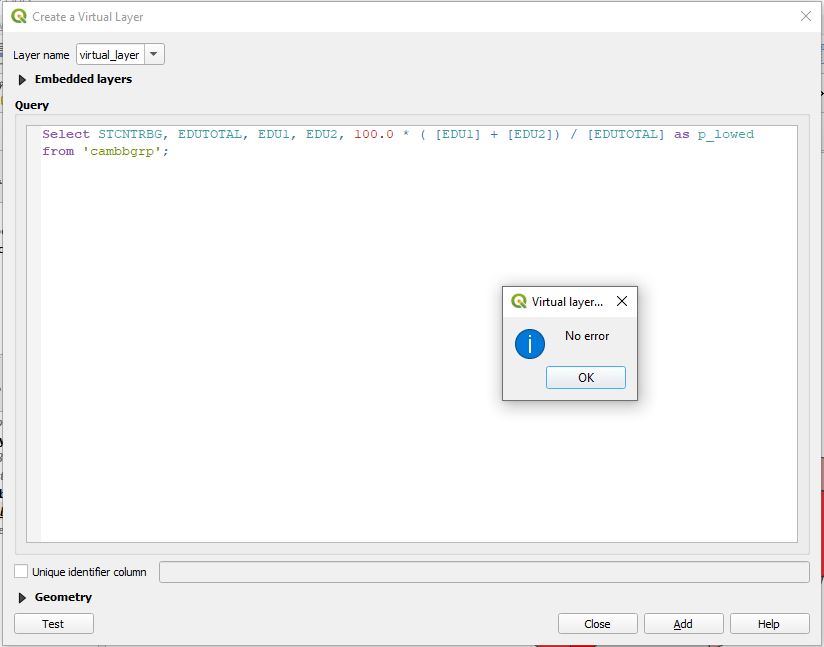824x647 pixels.
Task: Enable the Unique identifier column checkbox
Action: pos(21,572)
